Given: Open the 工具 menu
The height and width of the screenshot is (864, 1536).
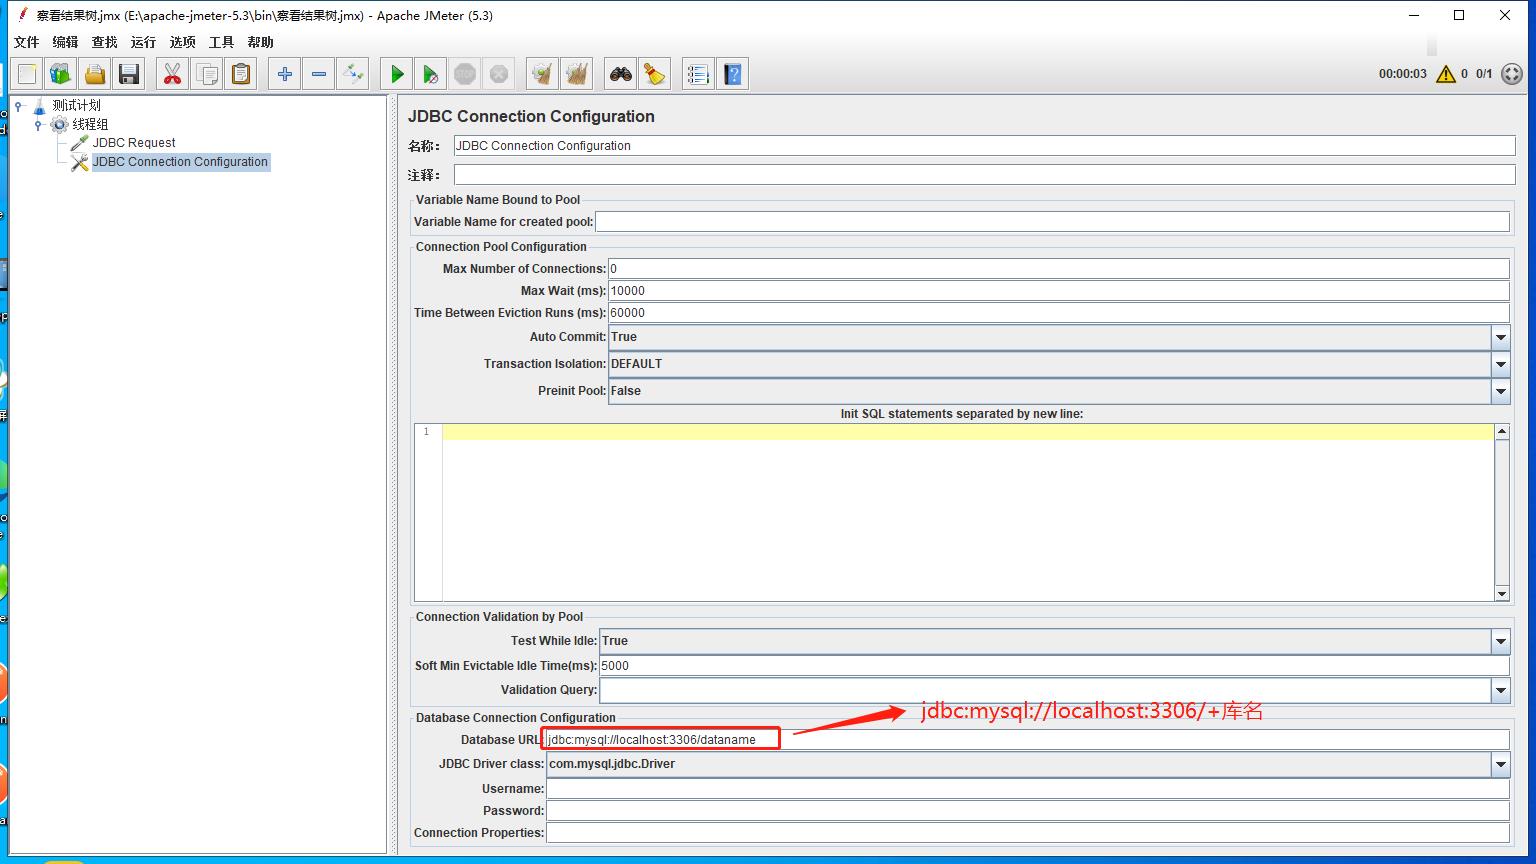Looking at the screenshot, I should point(221,42).
